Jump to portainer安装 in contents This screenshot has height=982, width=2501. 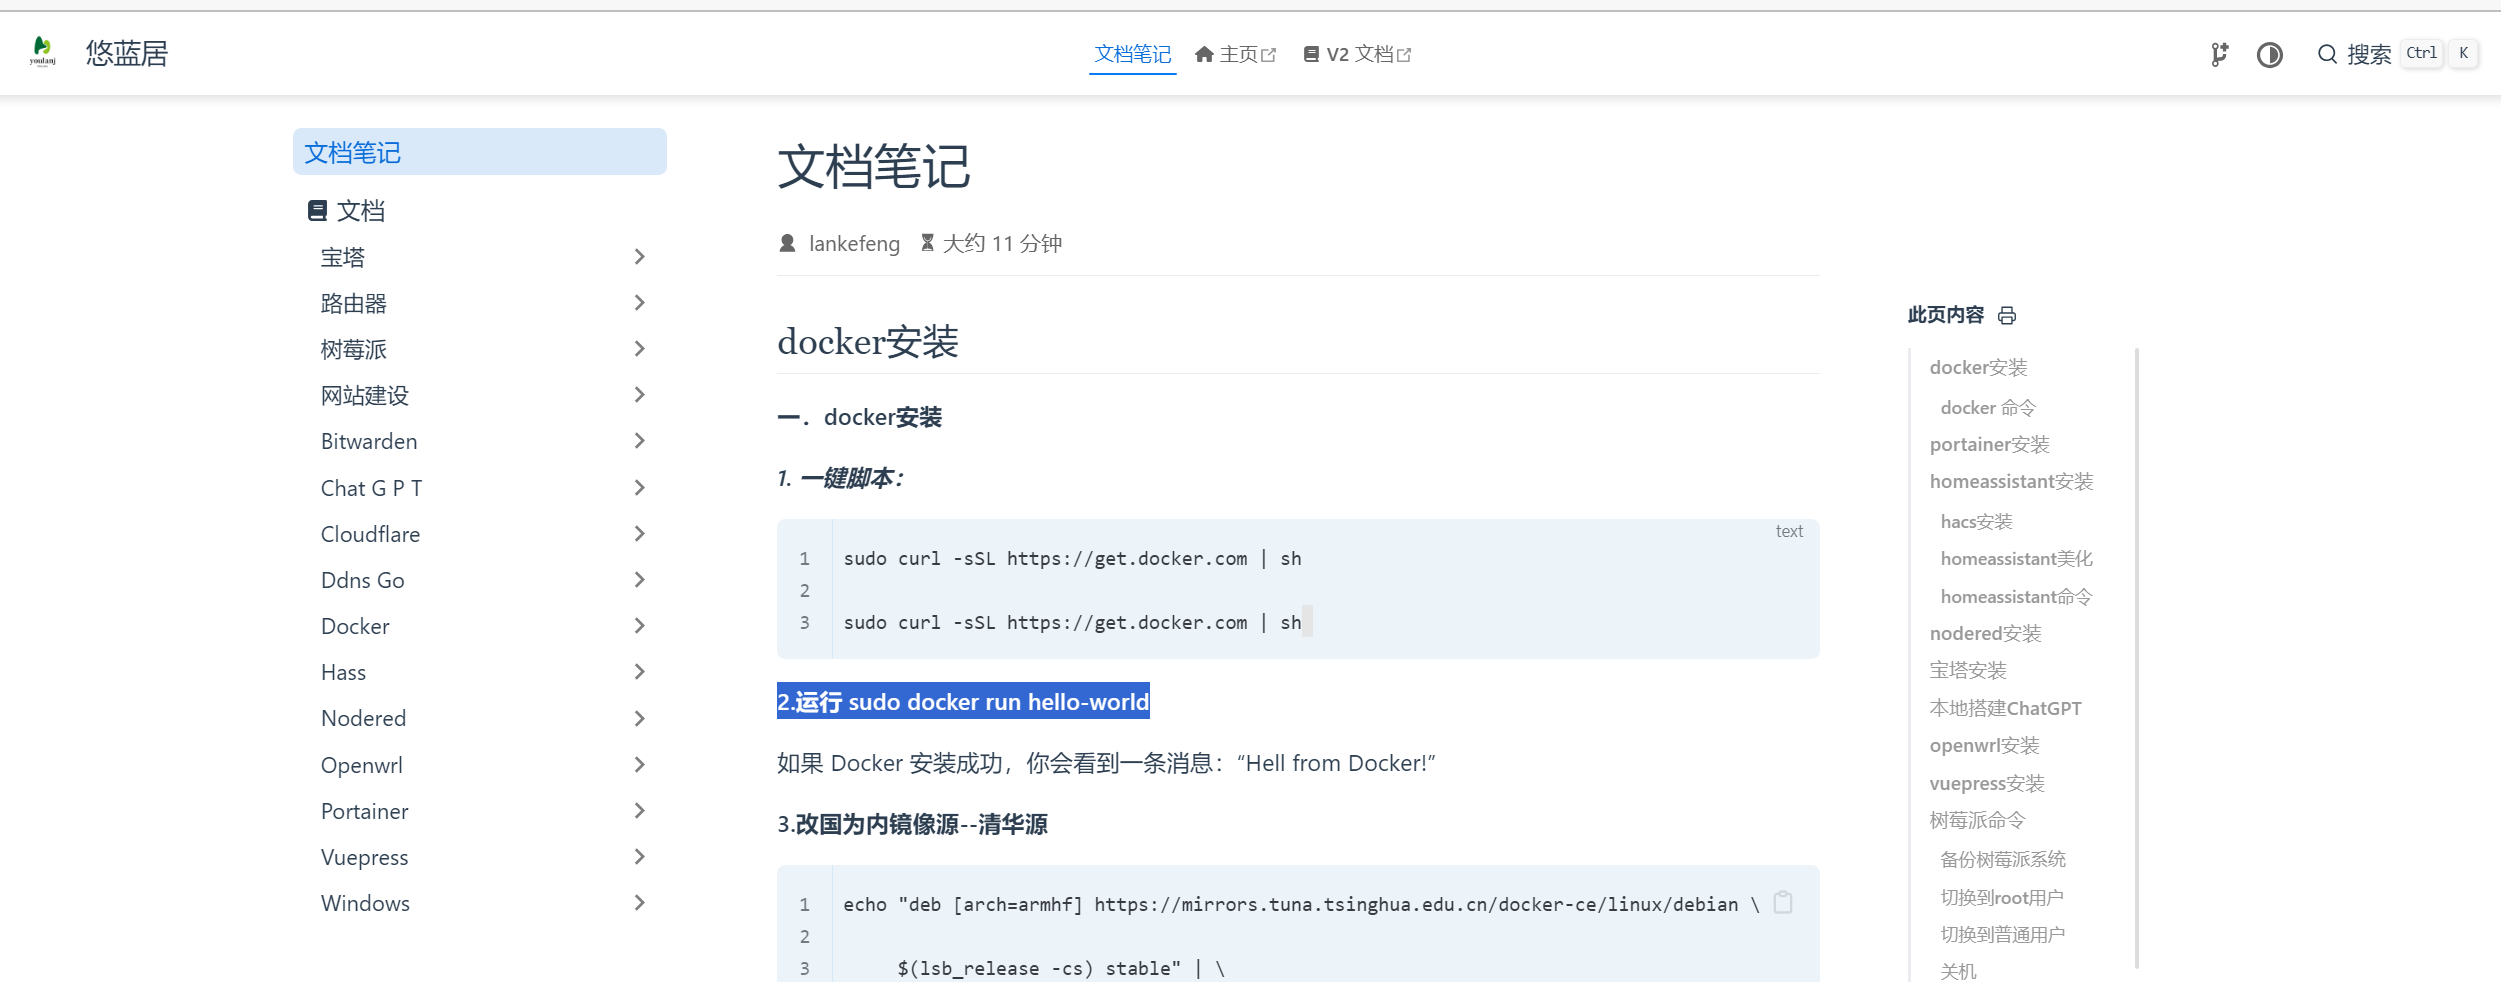[x=1989, y=444]
